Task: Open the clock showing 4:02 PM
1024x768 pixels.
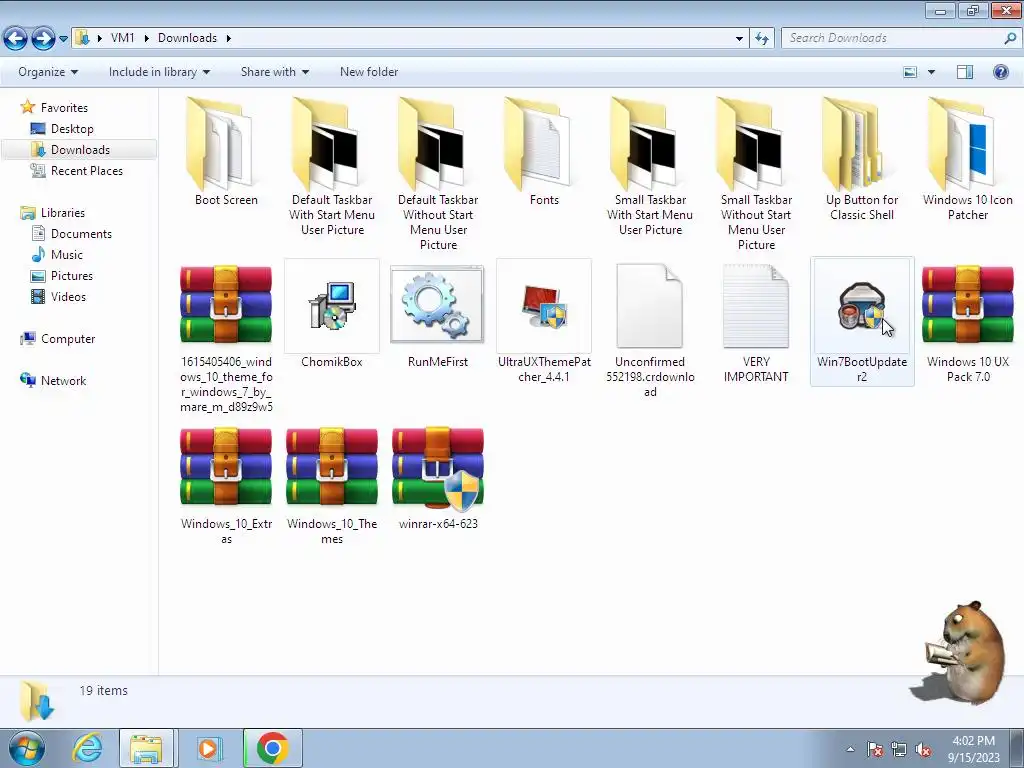Action: pyautogui.click(x=974, y=749)
